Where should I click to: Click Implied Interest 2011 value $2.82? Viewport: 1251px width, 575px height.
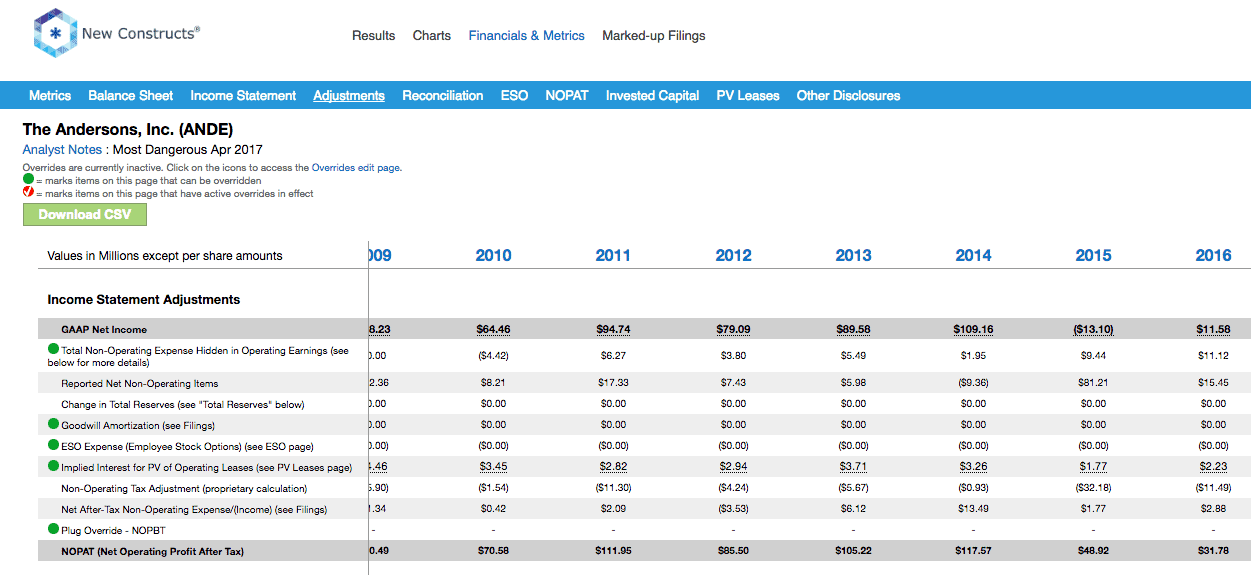pyautogui.click(x=613, y=466)
